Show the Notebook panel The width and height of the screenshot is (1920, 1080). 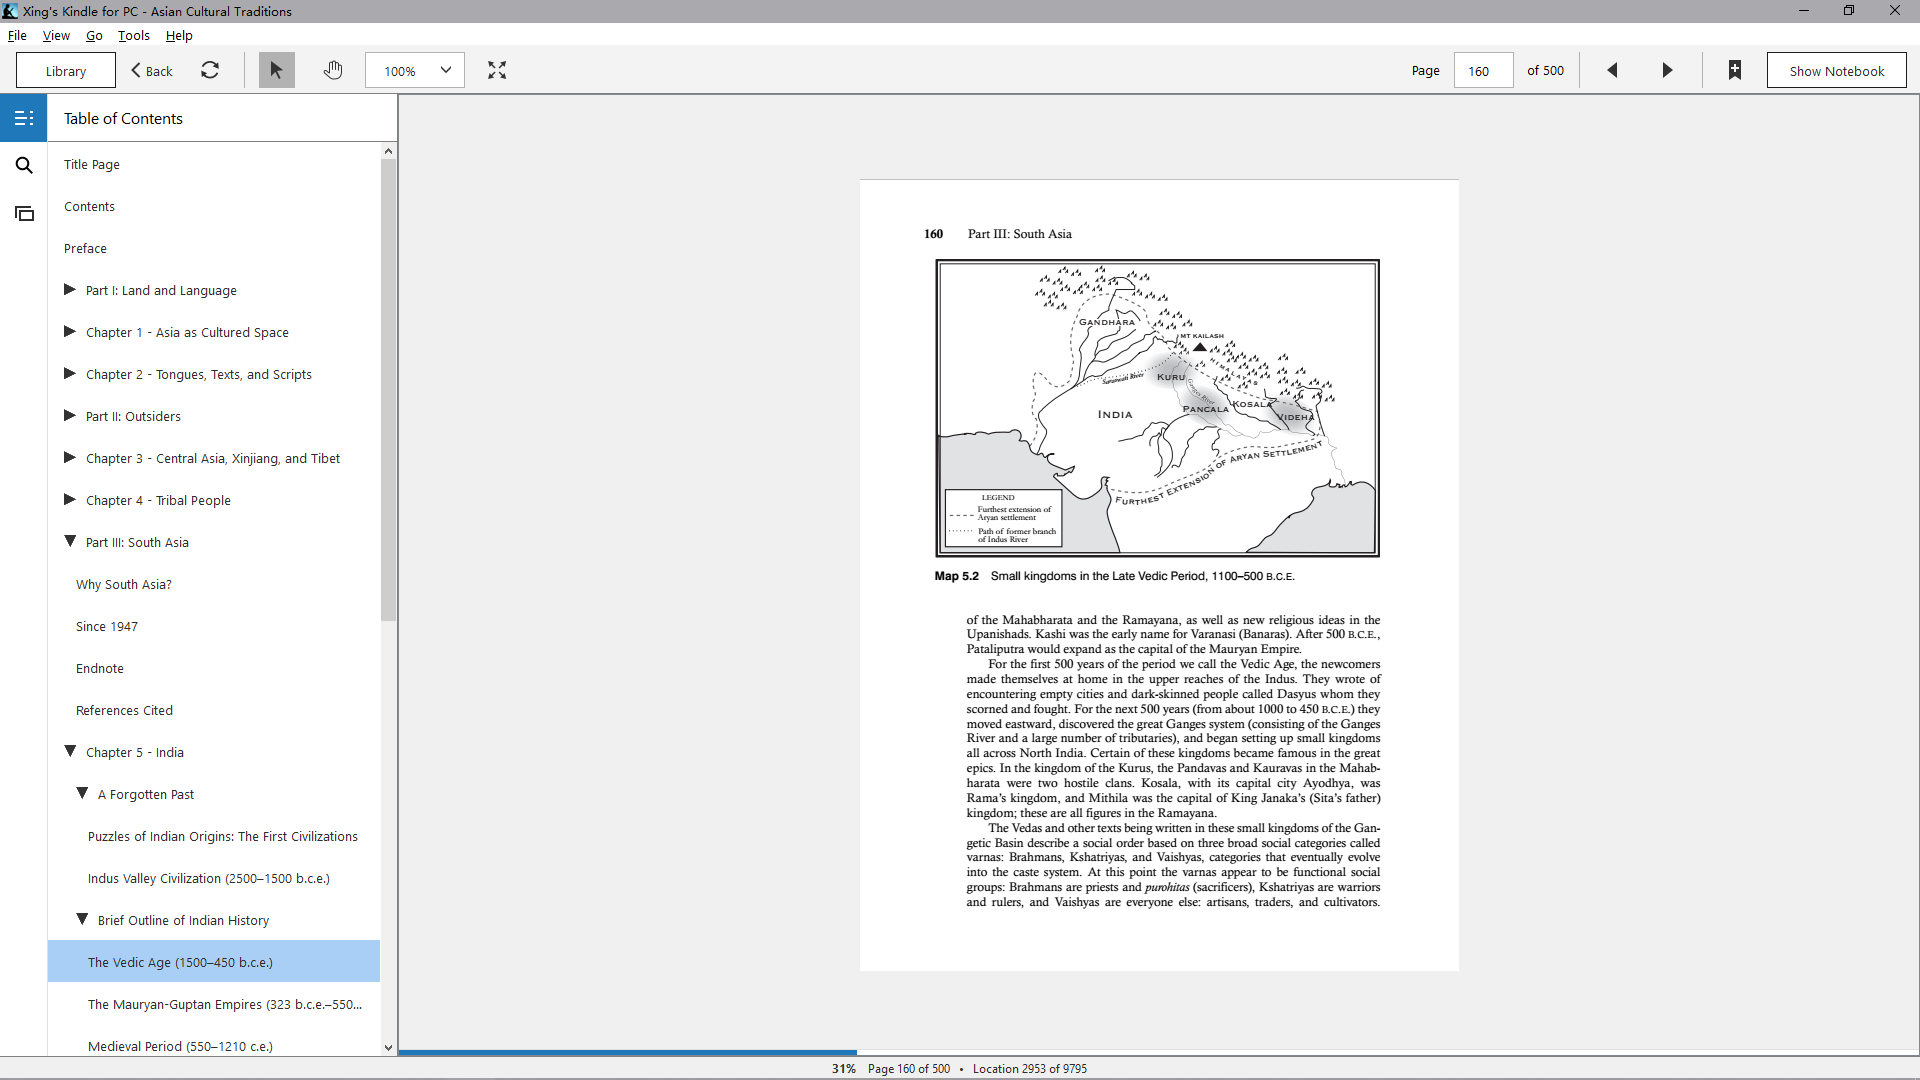[x=1836, y=71]
